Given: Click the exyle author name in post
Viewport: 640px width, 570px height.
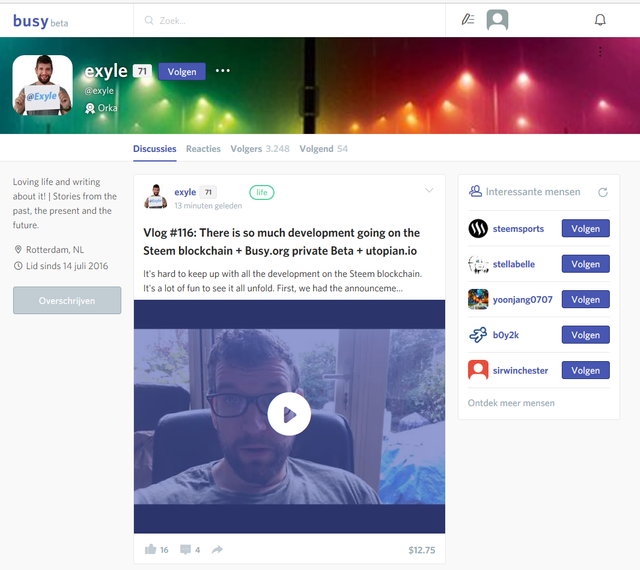Looking at the screenshot, I should tap(185, 192).
